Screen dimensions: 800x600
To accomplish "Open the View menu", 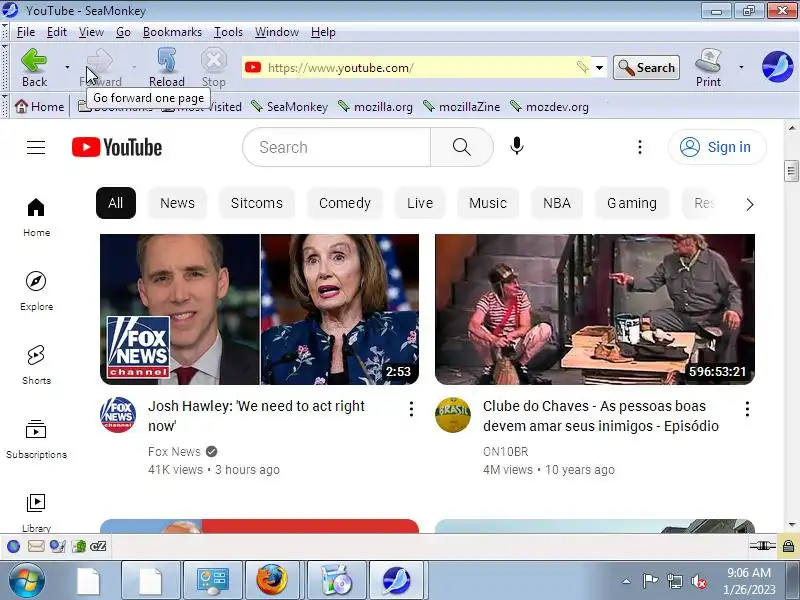I will tap(91, 32).
